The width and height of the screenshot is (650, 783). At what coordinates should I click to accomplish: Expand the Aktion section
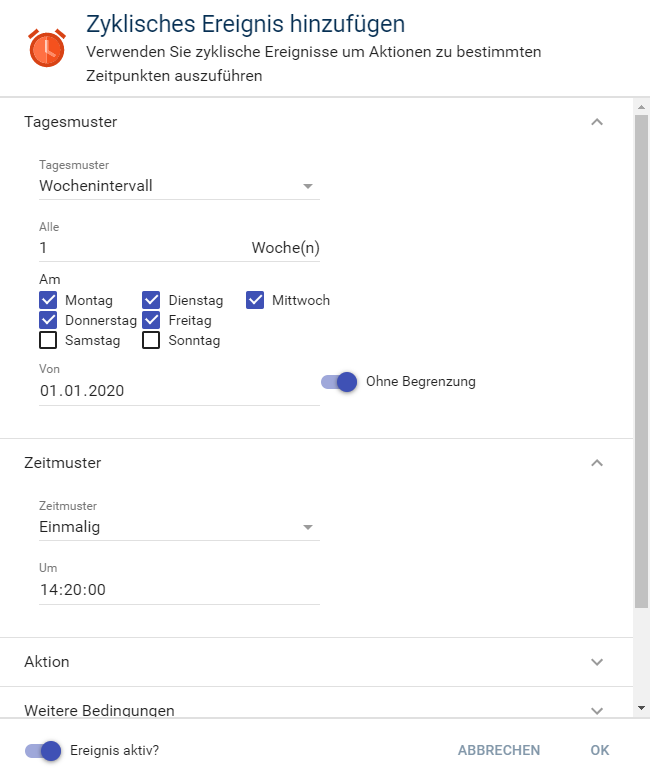[597, 662]
